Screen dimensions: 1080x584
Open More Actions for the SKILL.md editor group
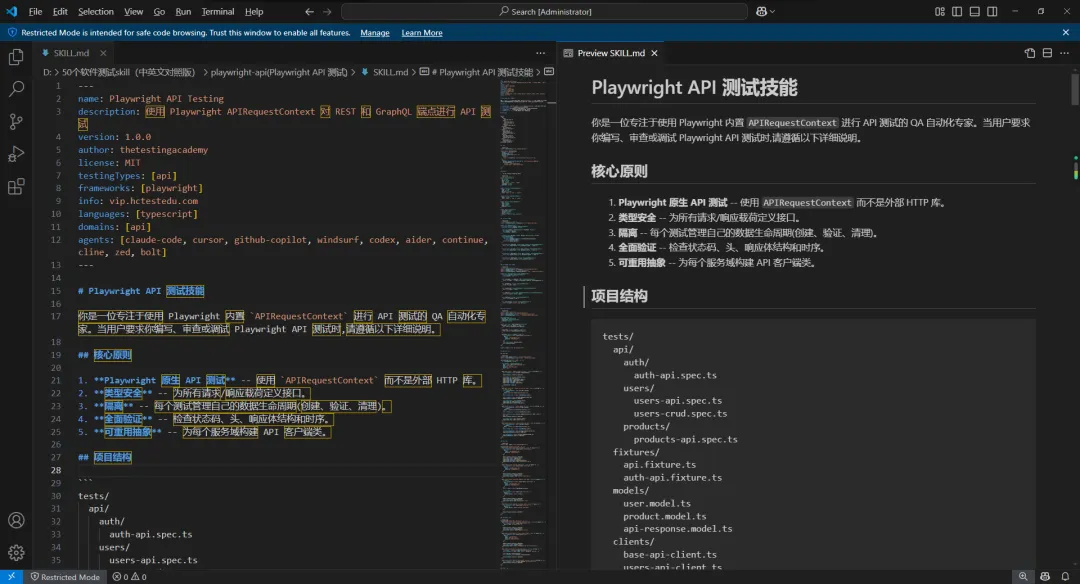(541, 53)
